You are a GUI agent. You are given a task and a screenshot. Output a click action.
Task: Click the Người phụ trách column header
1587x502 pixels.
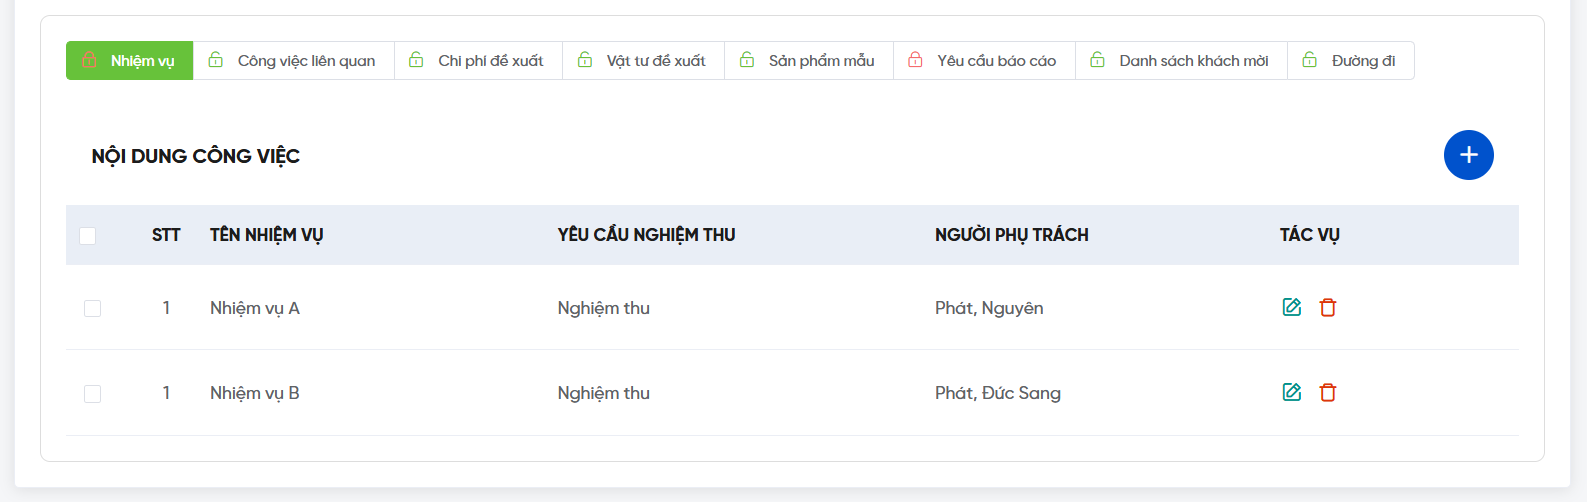tap(1011, 235)
